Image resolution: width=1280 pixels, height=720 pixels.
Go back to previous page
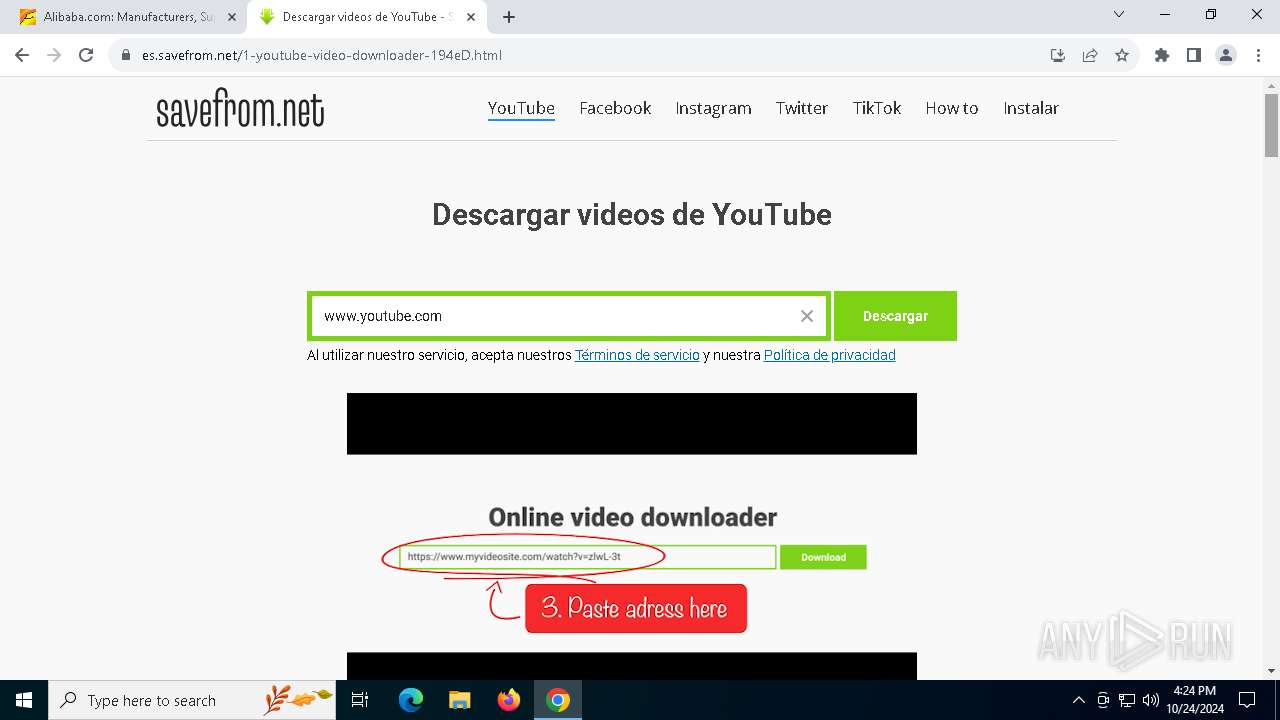(x=22, y=55)
